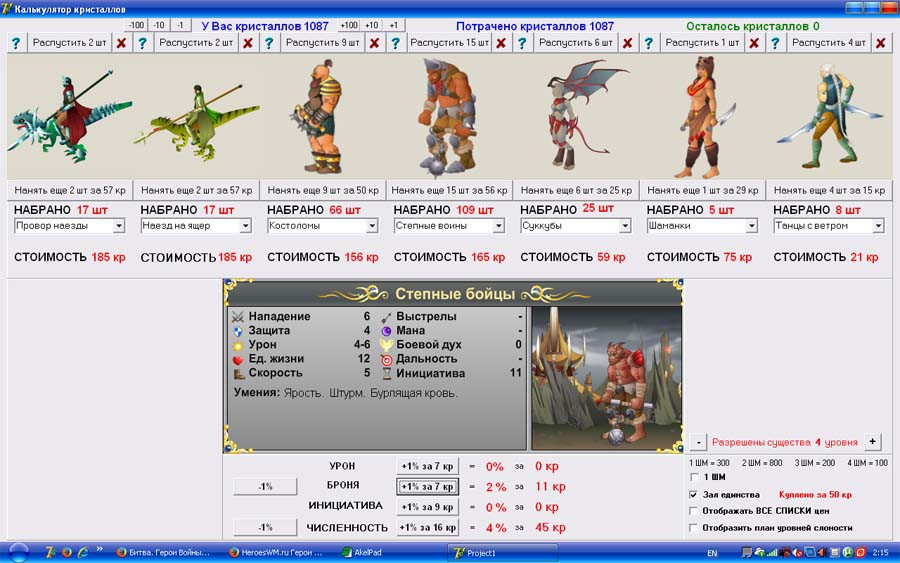The height and width of the screenshot is (563, 900).
Task: Click +1% за 16 кр for ЧИСЛЕННОСТЬ
Action: (427, 527)
